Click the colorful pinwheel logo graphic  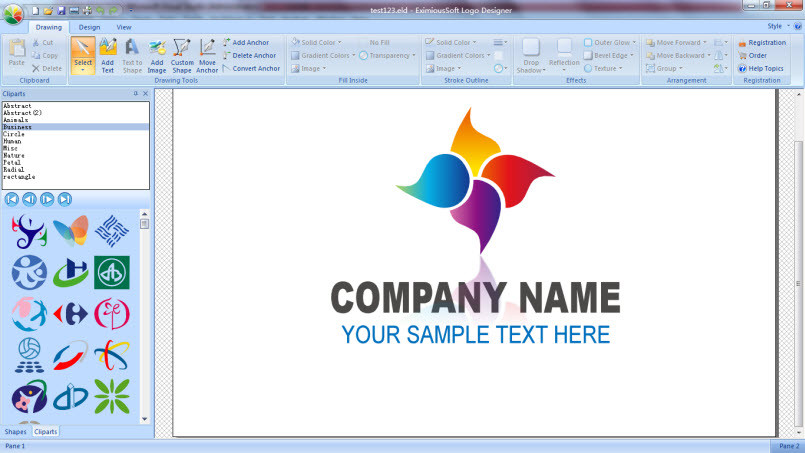(475, 180)
